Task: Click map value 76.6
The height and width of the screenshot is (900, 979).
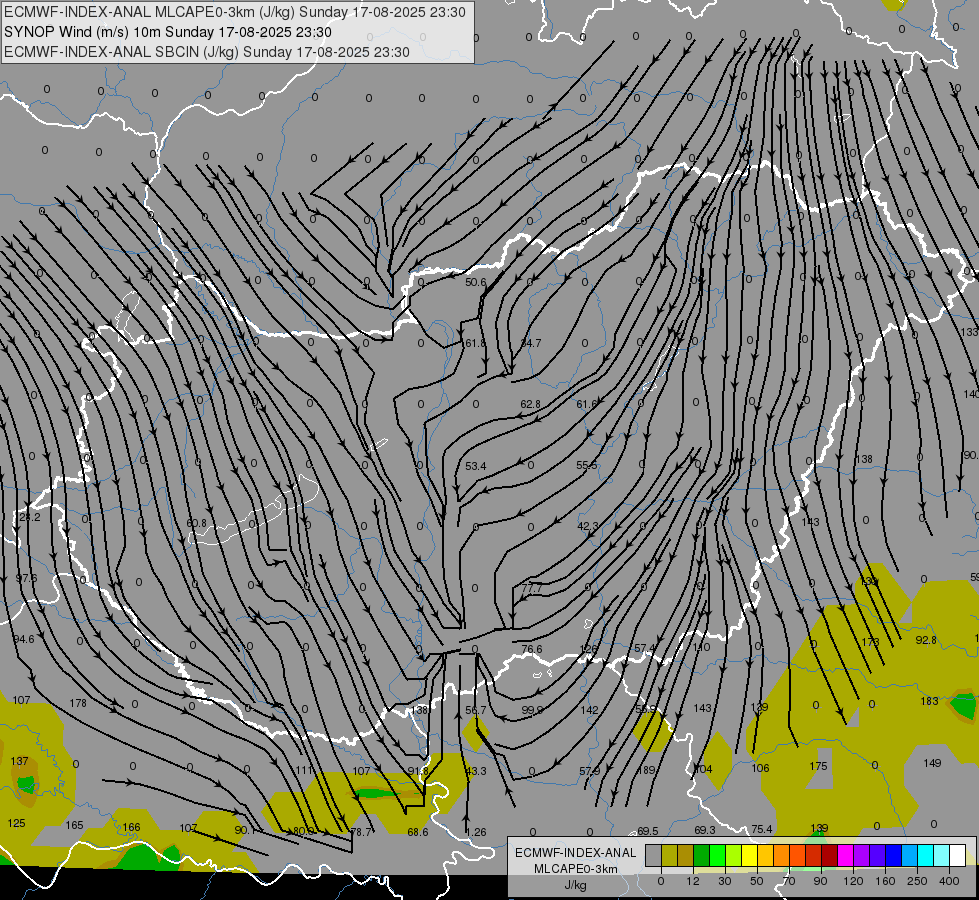Action: 532,649
